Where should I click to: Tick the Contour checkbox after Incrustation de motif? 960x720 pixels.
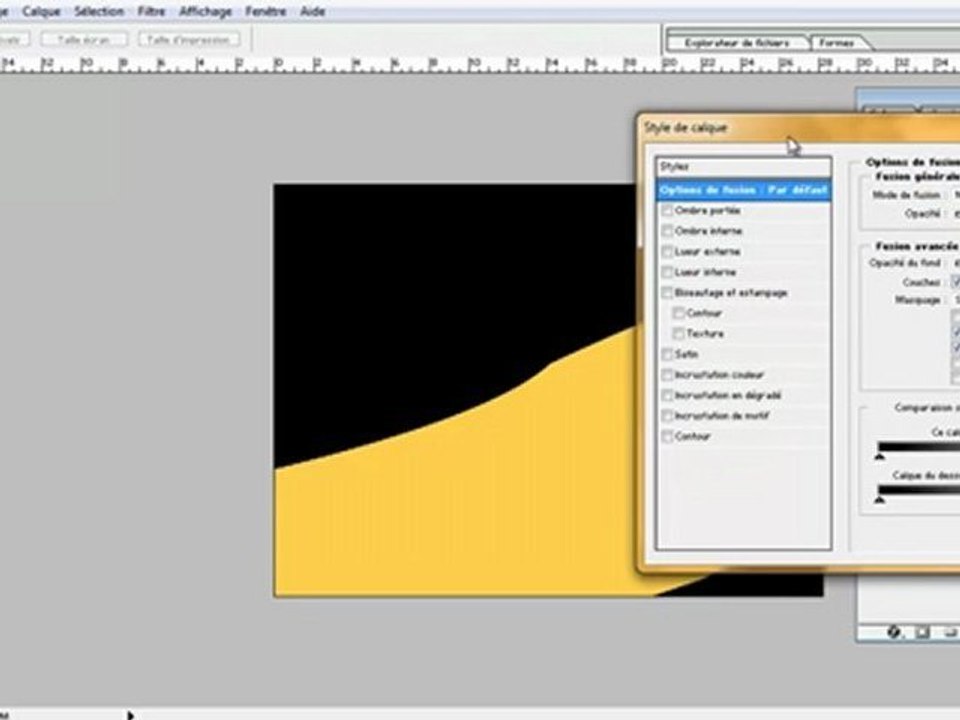[x=667, y=437]
